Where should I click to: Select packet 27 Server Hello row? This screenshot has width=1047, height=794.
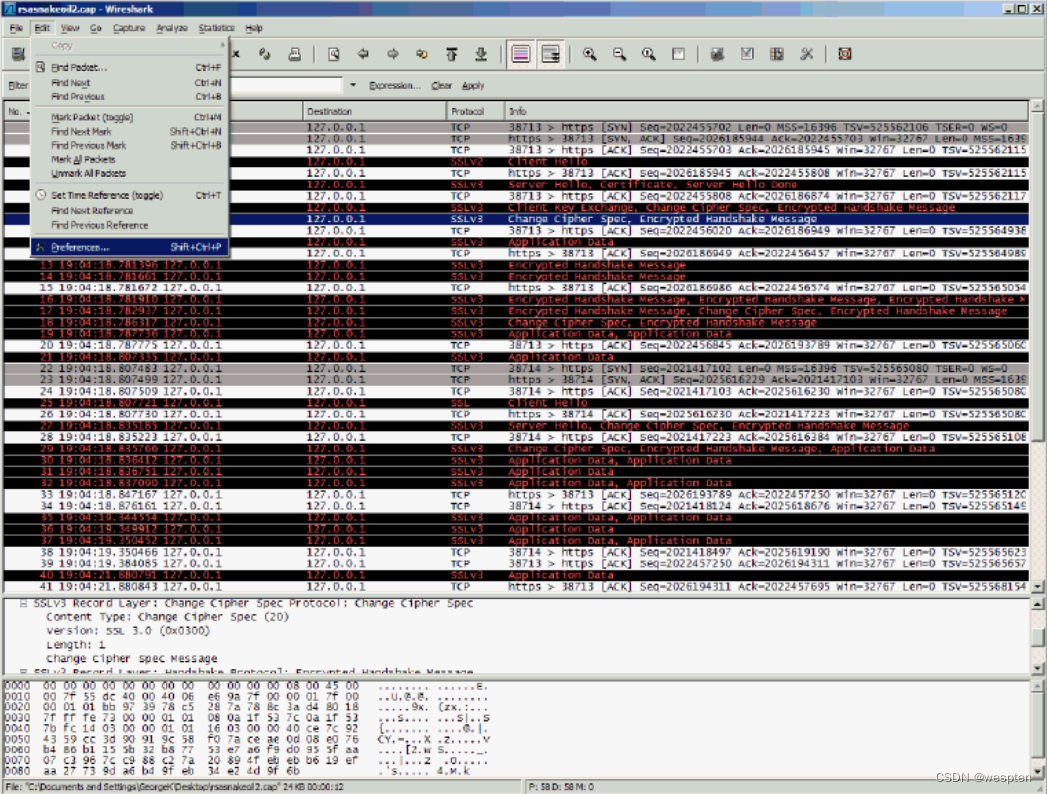[x=515, y=426]
